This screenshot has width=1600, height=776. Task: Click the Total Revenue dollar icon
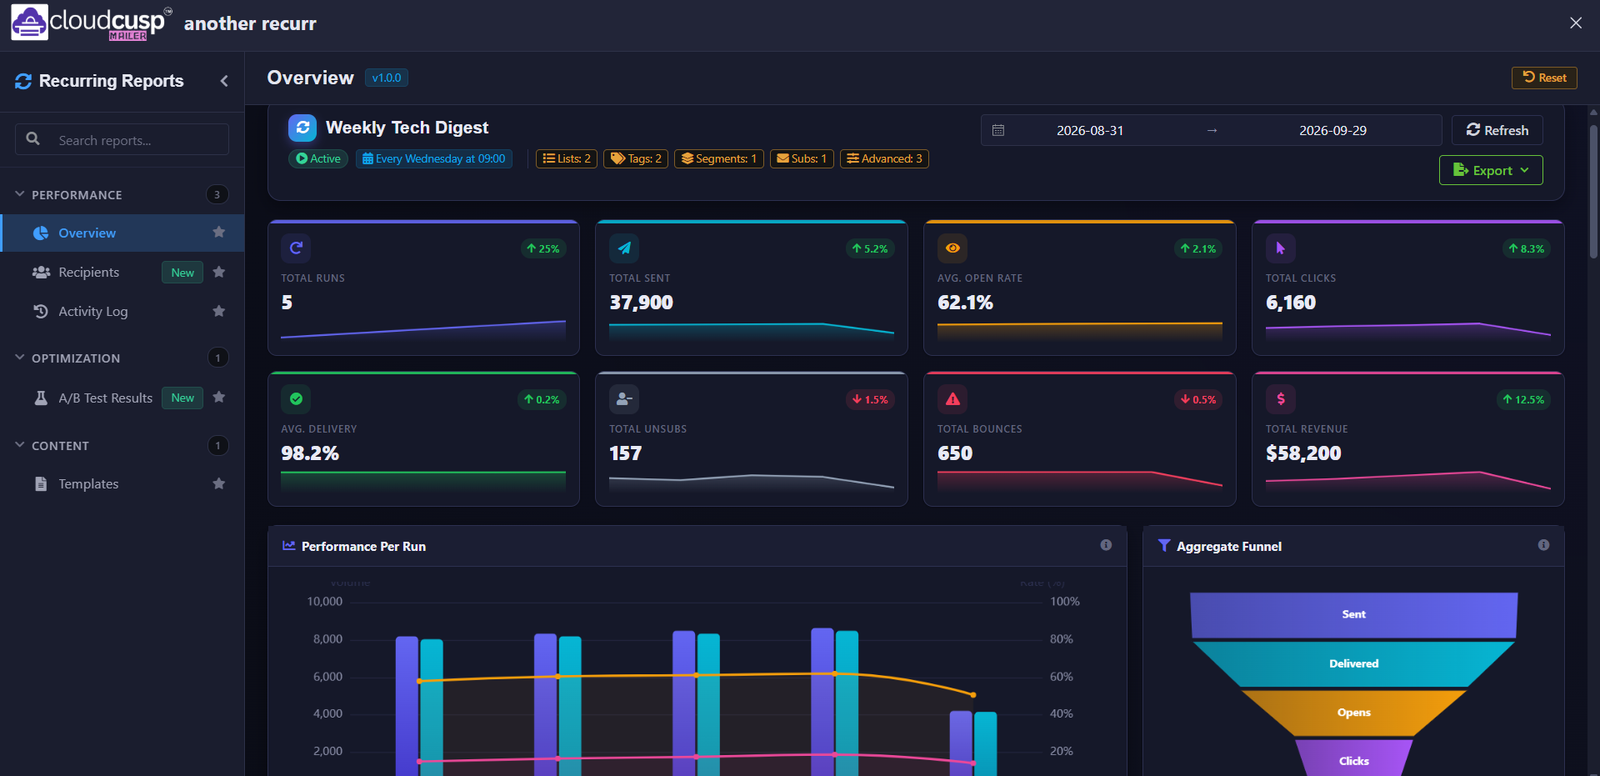[x=1280, y=399]
